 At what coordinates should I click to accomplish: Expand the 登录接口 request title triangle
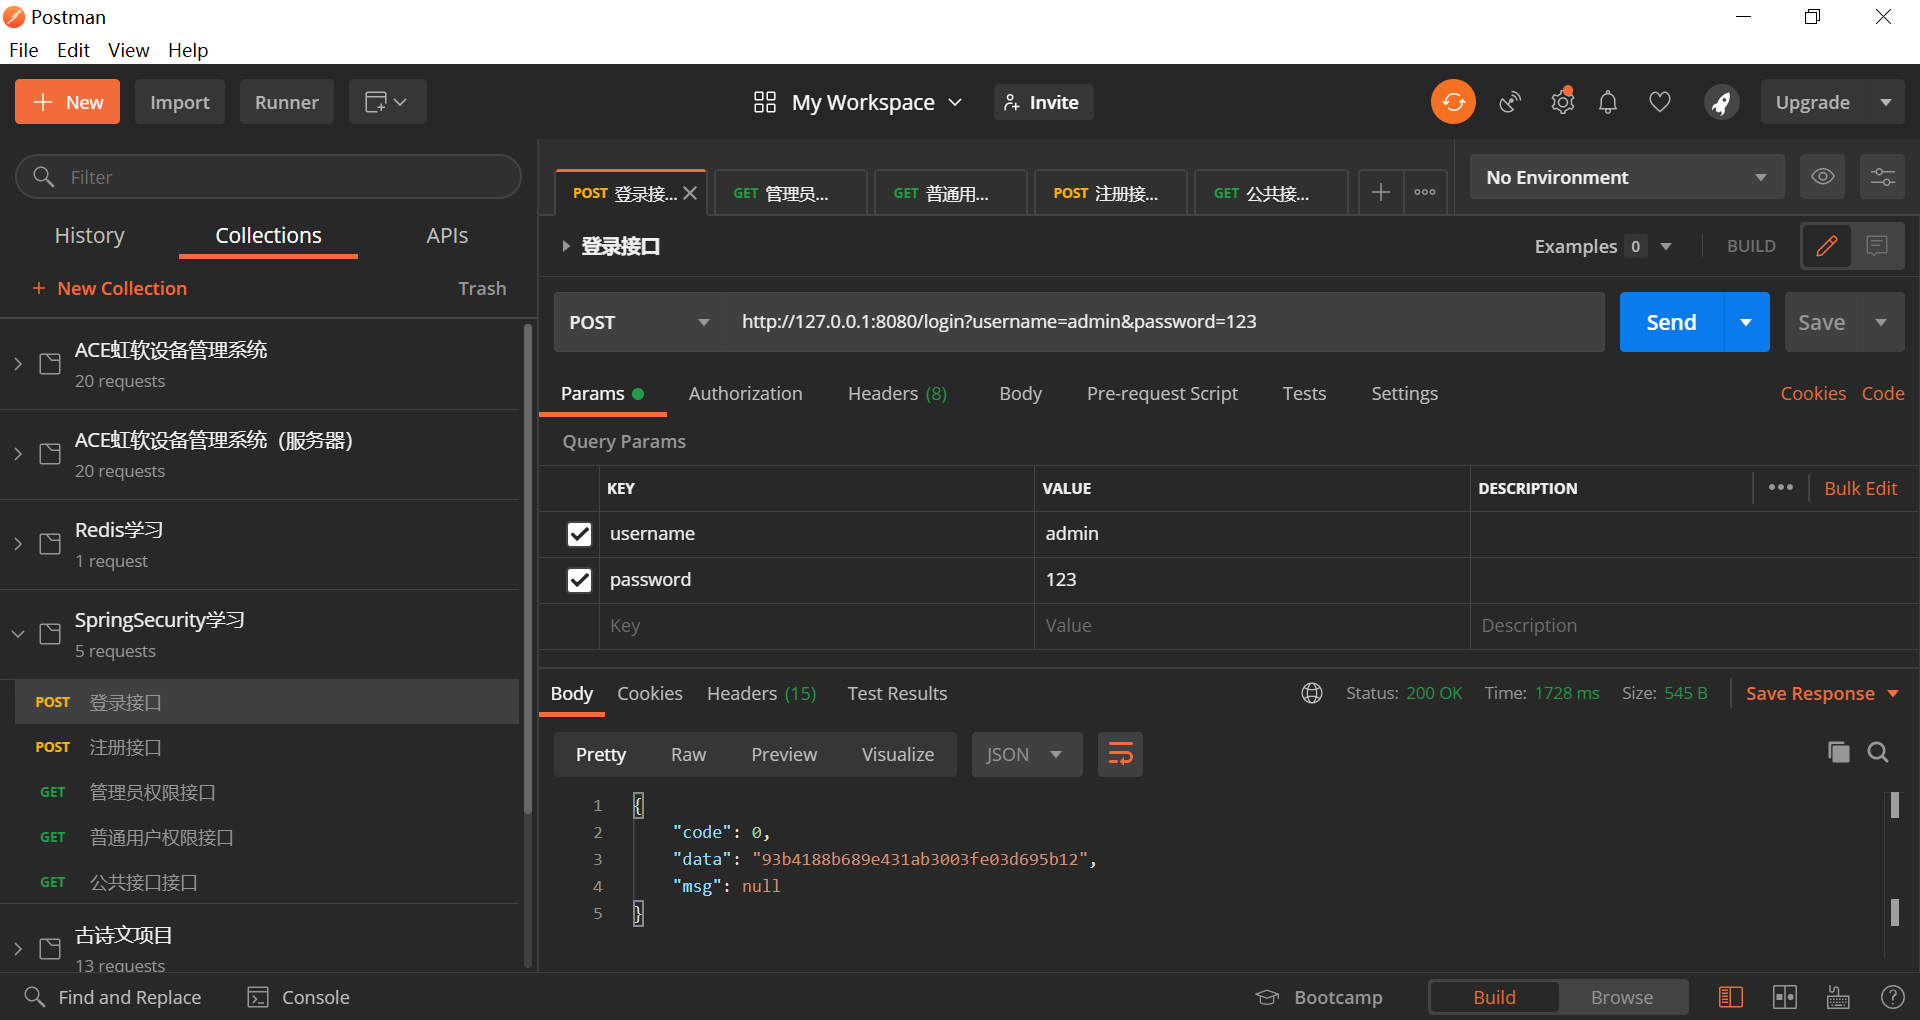point(566,246)
